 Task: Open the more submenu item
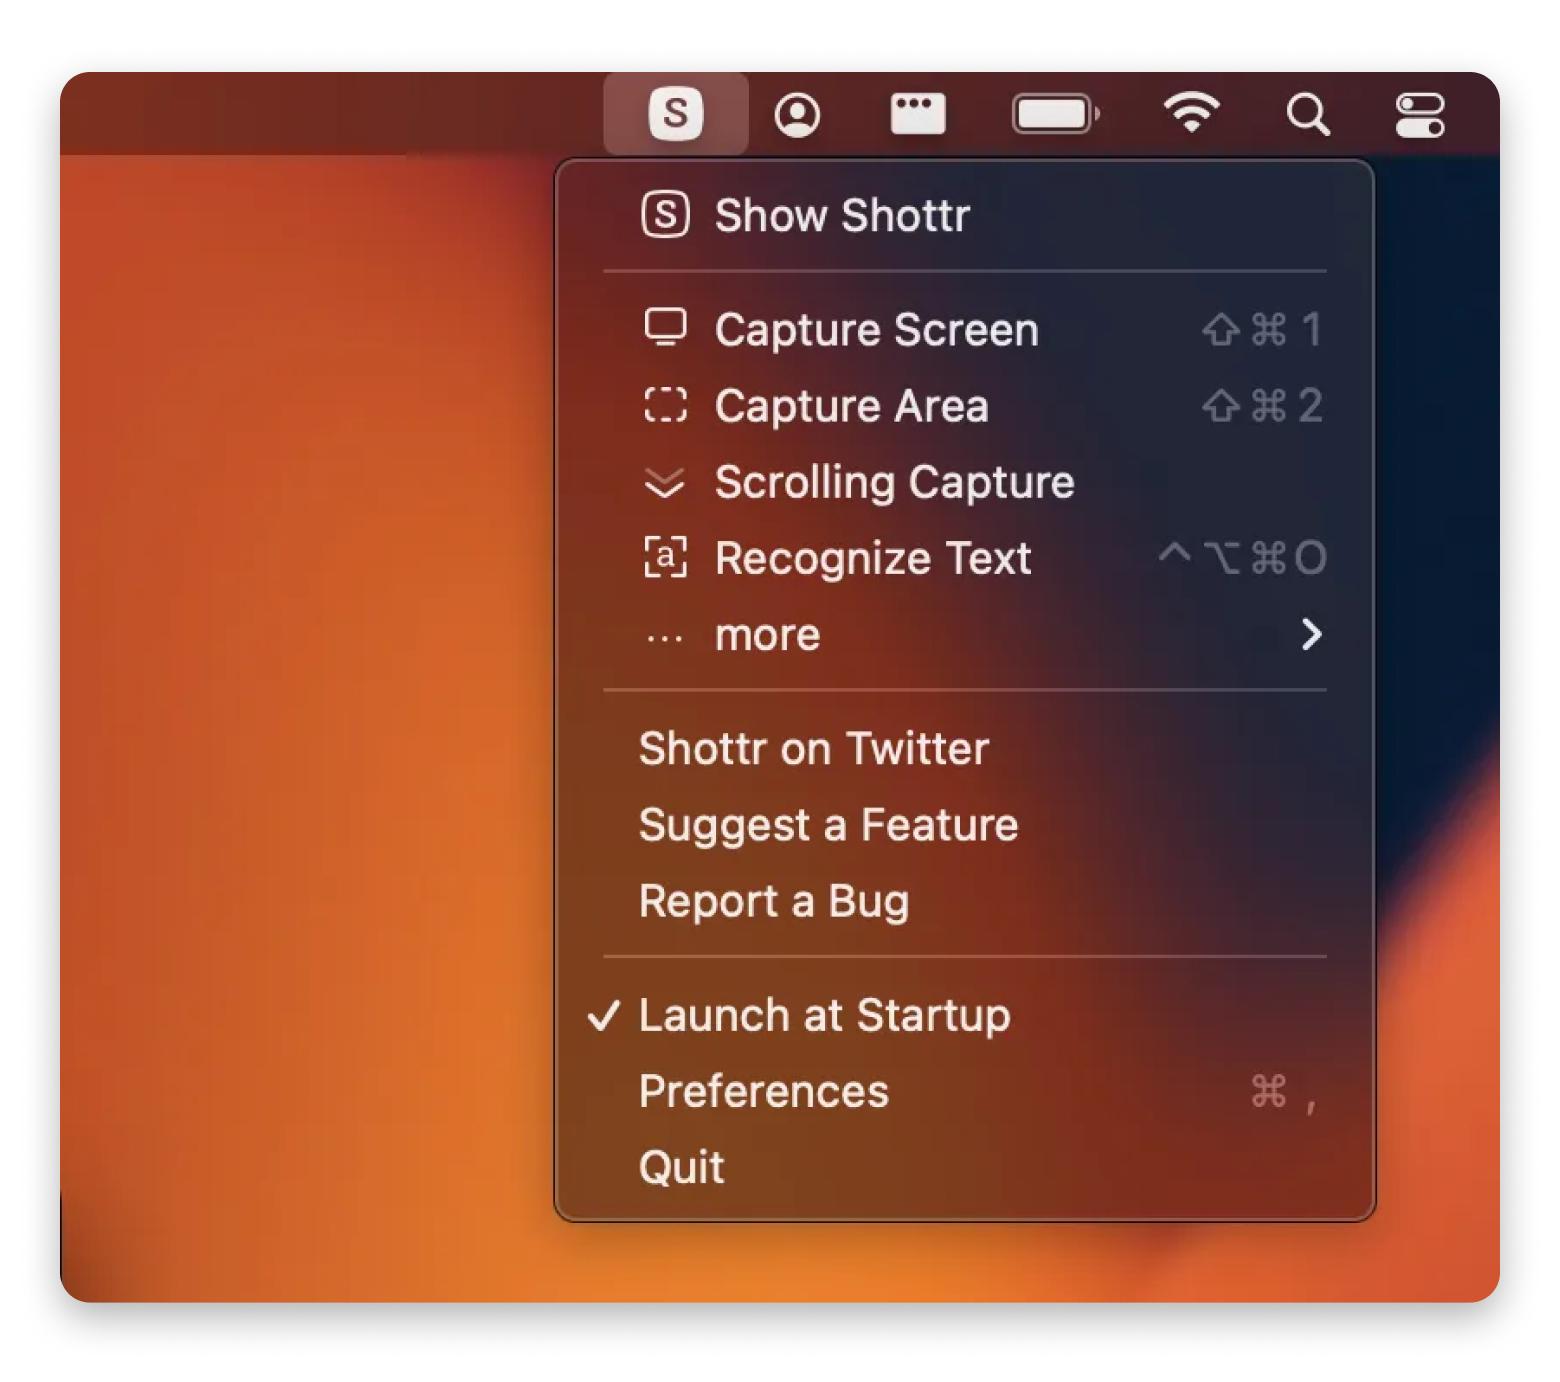pyautogui.click(x=767, y=635)
